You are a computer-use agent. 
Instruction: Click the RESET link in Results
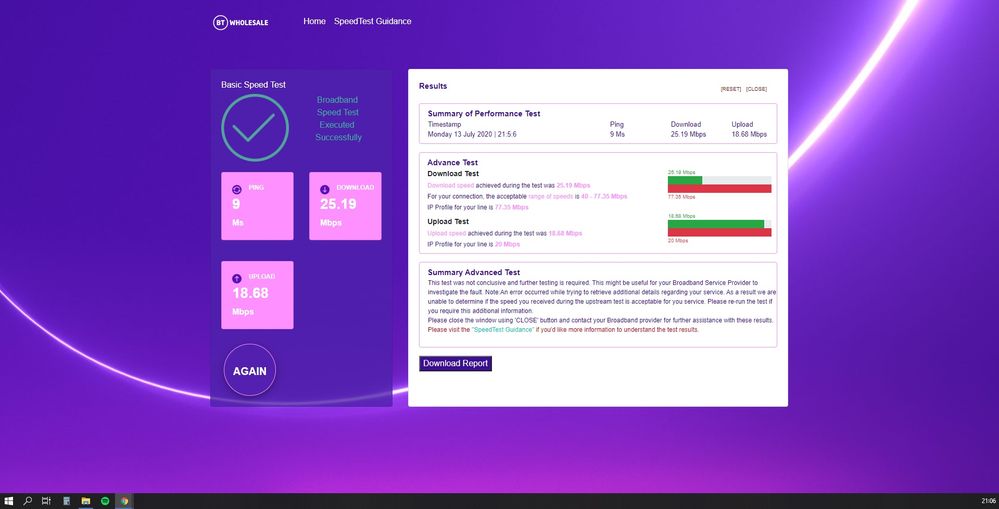click(731, 89)
